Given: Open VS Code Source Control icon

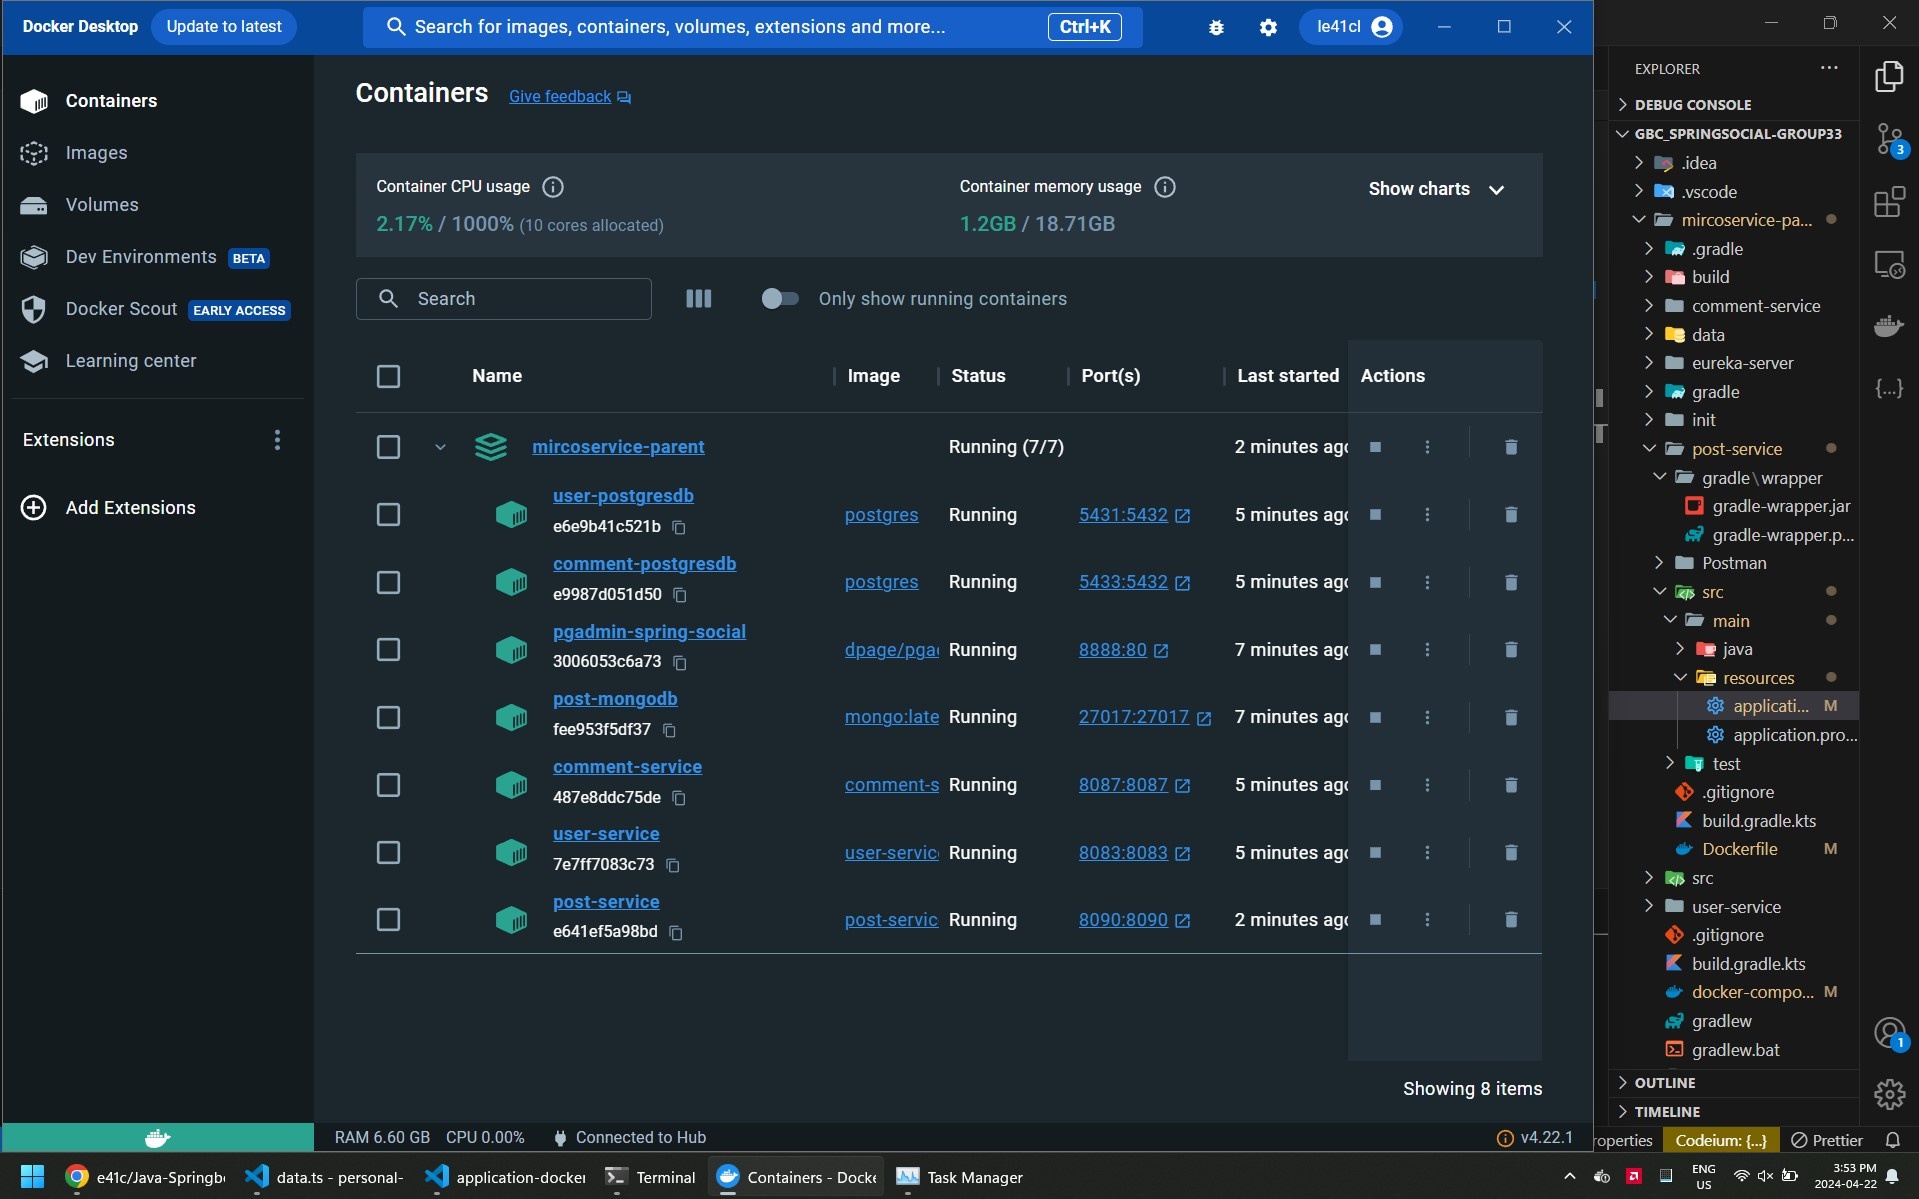Looking at the screenshot, I should pos(1889,140).
